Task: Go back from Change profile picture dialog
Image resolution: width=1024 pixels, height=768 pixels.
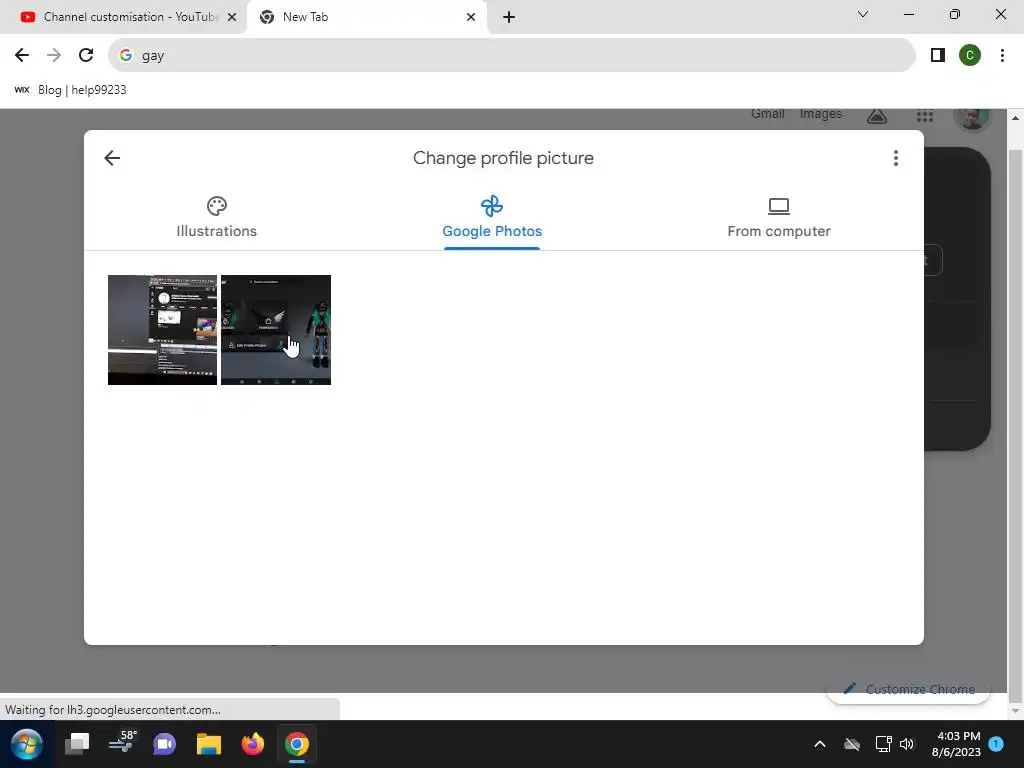Action: (112, 158)
